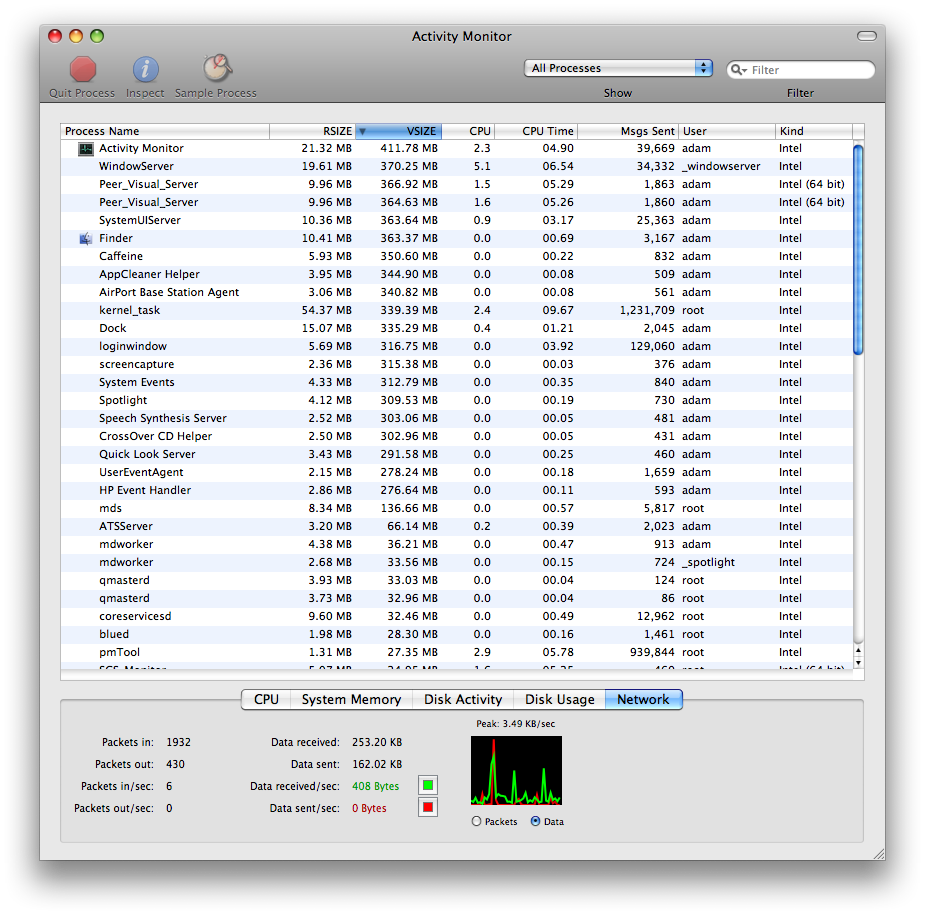925x915 pixels.
Task: Select the ATSServer process row
Action: tap(457, 526)
